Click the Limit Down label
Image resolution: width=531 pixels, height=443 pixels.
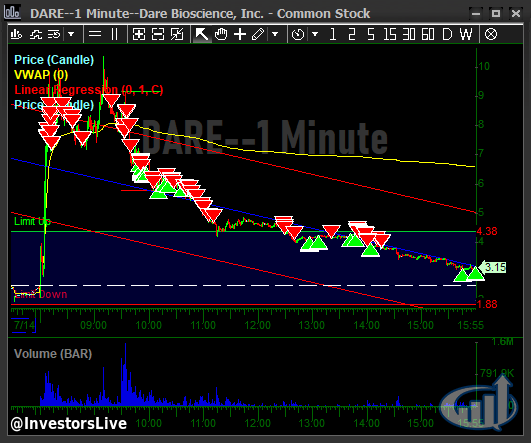point(41,294)
